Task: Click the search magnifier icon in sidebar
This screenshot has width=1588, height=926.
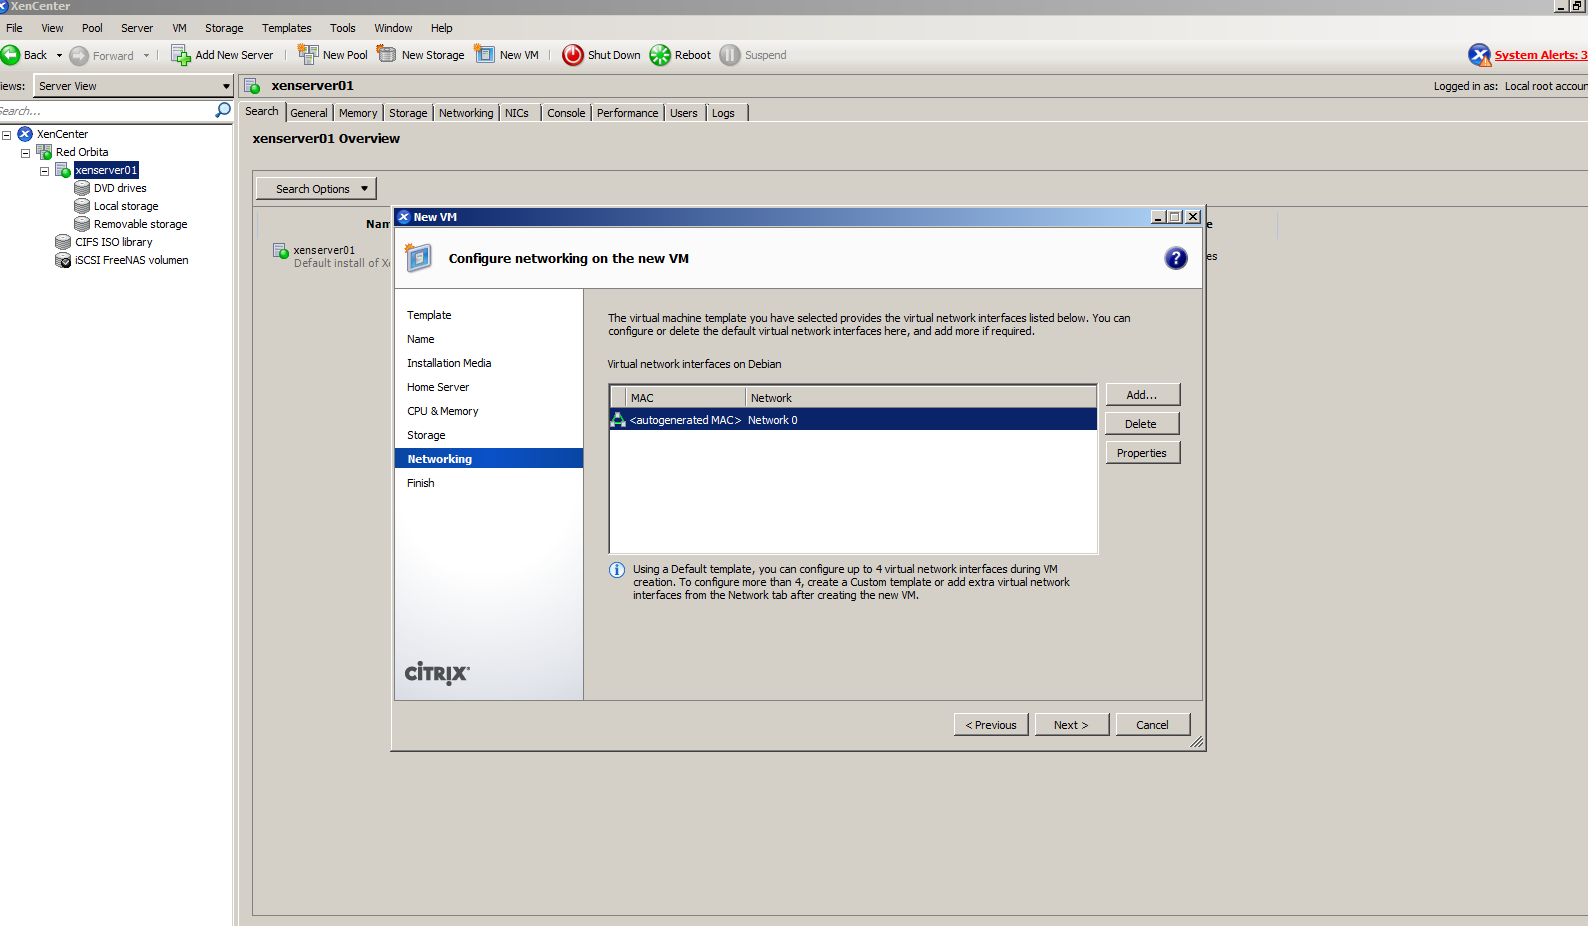Action: tap(223, 110)
